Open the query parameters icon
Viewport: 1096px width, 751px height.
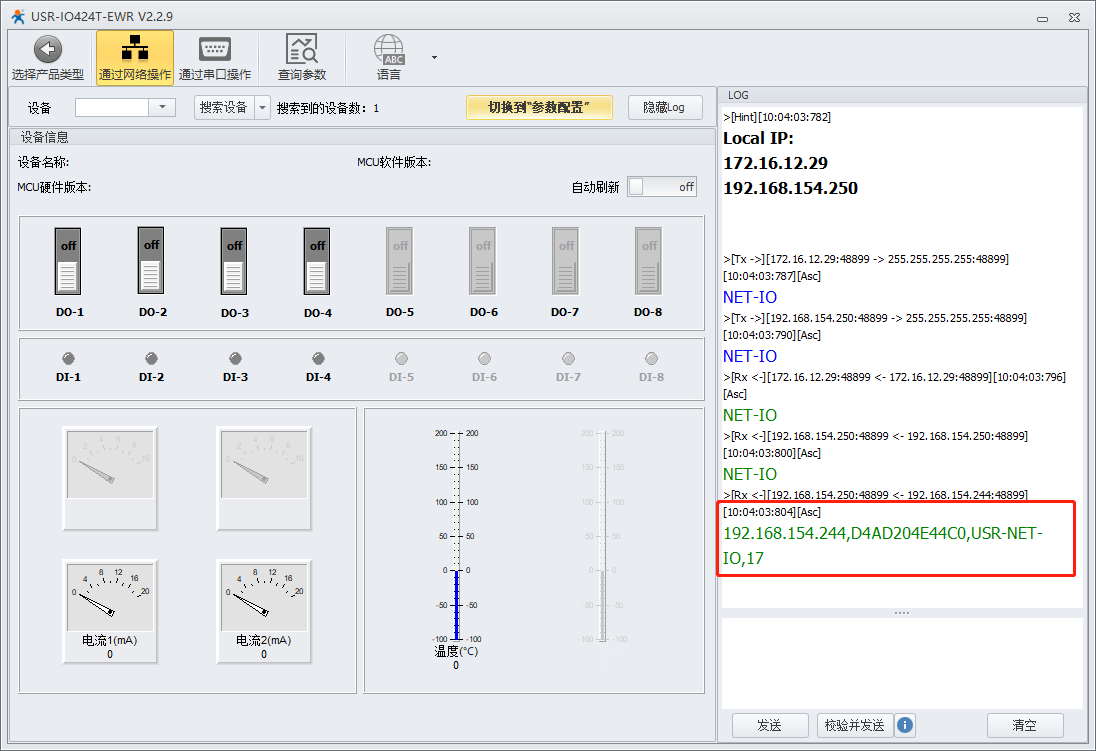click(302, 49)
